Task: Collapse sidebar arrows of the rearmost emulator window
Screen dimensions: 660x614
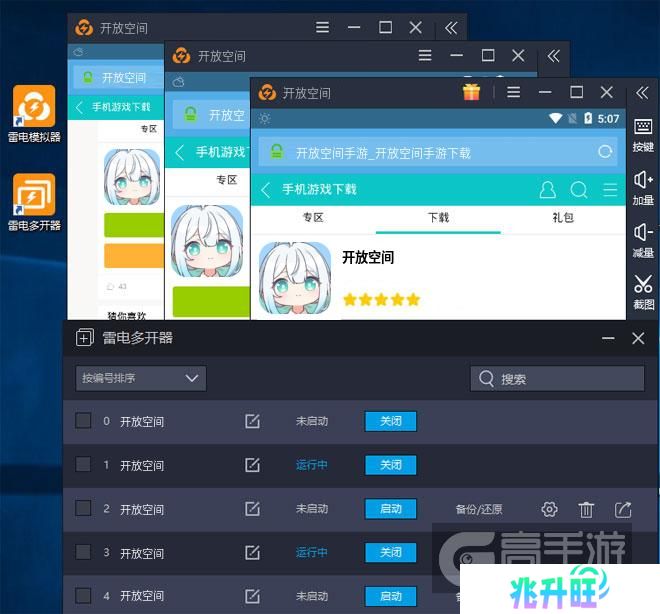Action: click(451, 28)
